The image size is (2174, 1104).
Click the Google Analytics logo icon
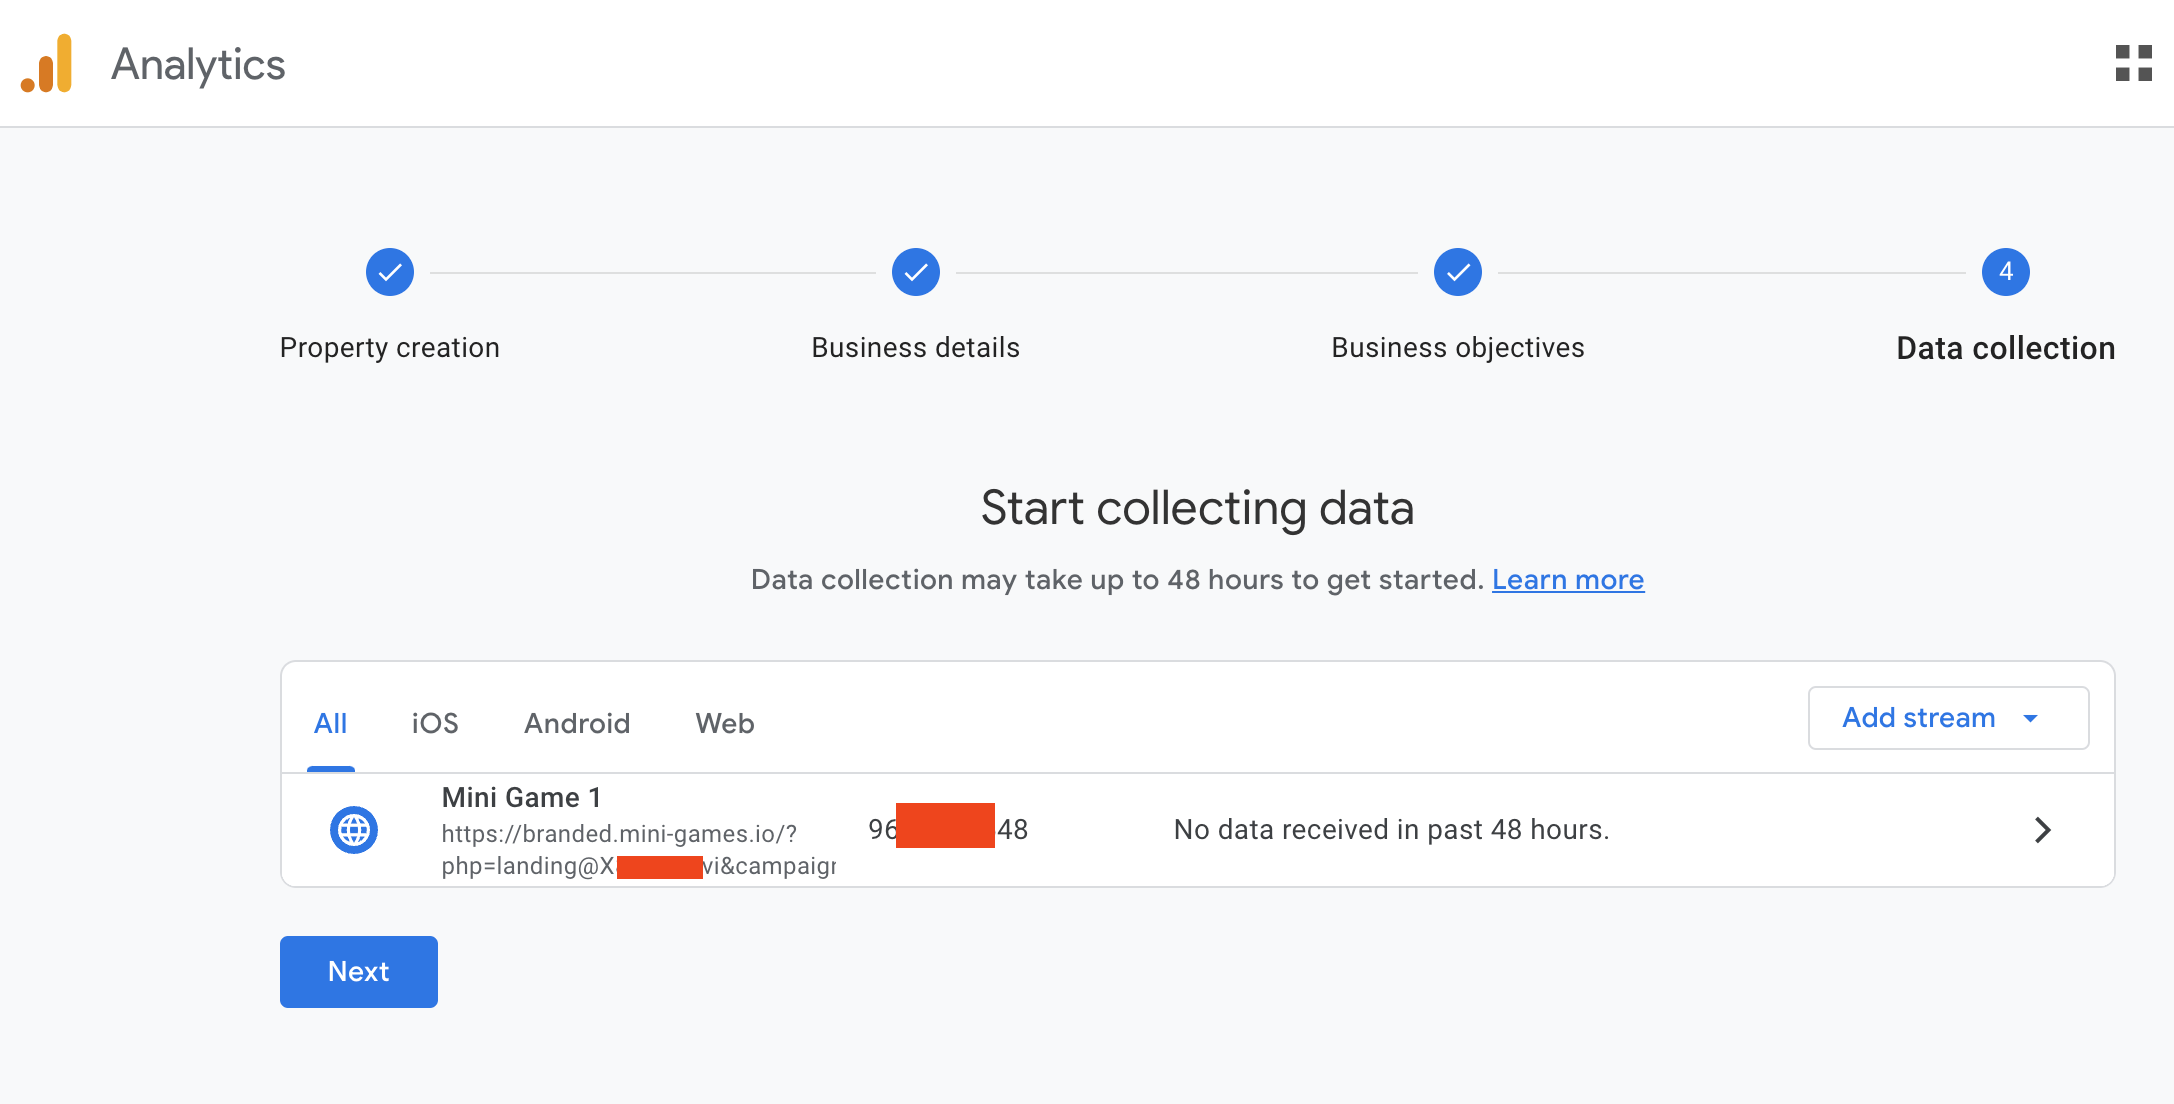pyautogui.click(x=47, y=64)
